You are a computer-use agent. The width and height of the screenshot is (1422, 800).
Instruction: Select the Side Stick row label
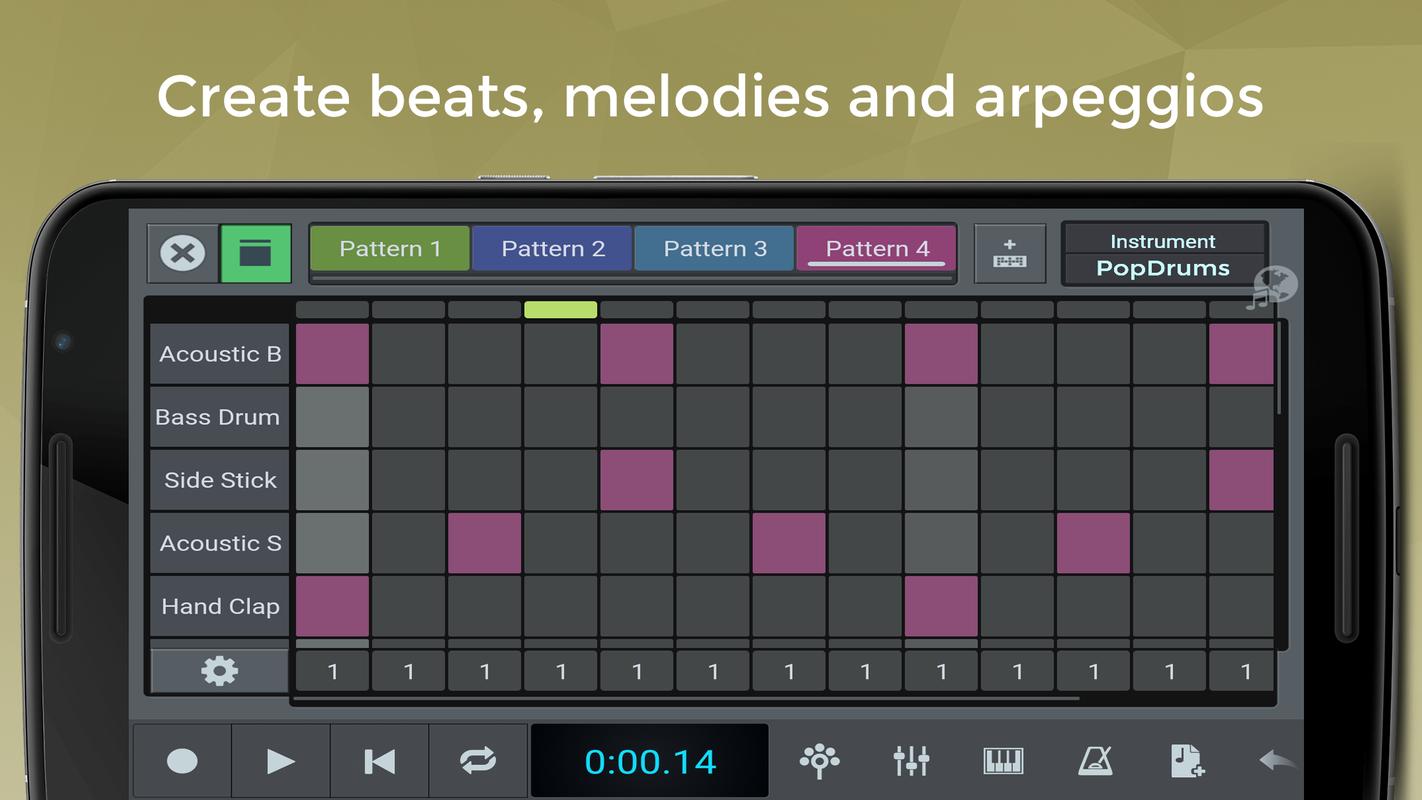[220, 480]
